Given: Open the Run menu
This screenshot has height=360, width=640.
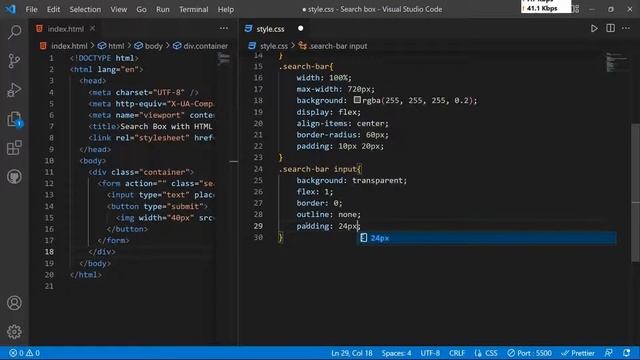Looking at the screenshot, I should point(162,9).
